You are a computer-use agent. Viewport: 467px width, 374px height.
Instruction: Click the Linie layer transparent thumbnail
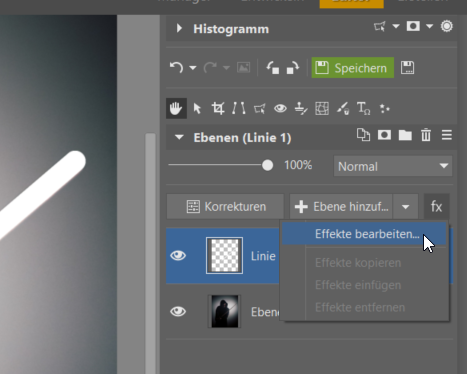[224, 255]
